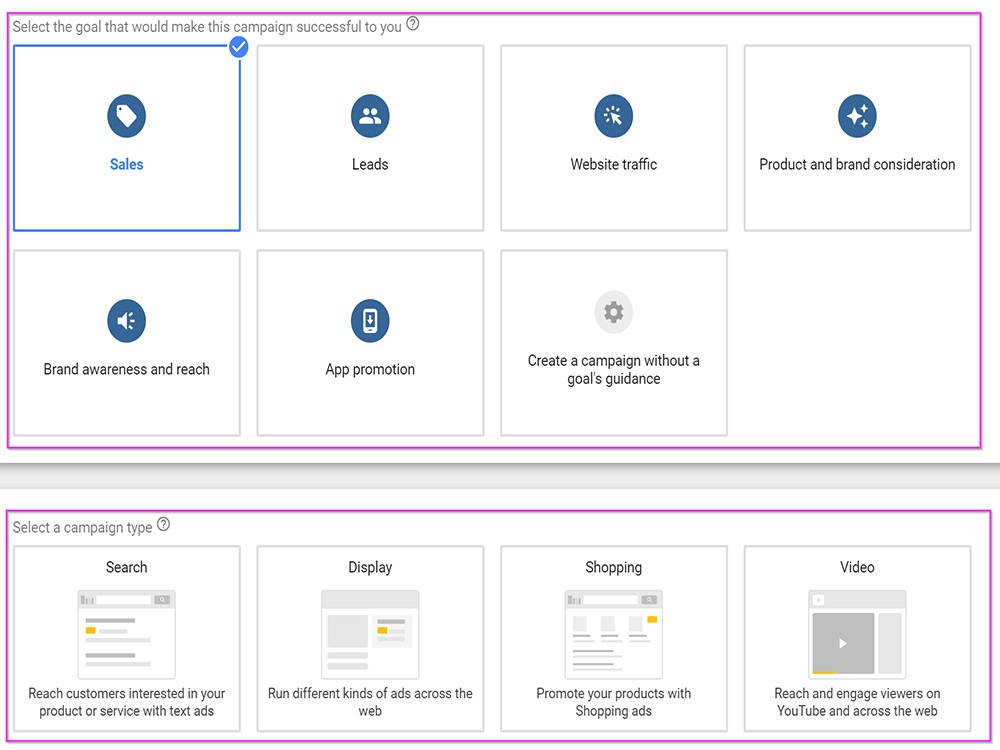Choose Brand awareness and reach label

tap(126, 369)
